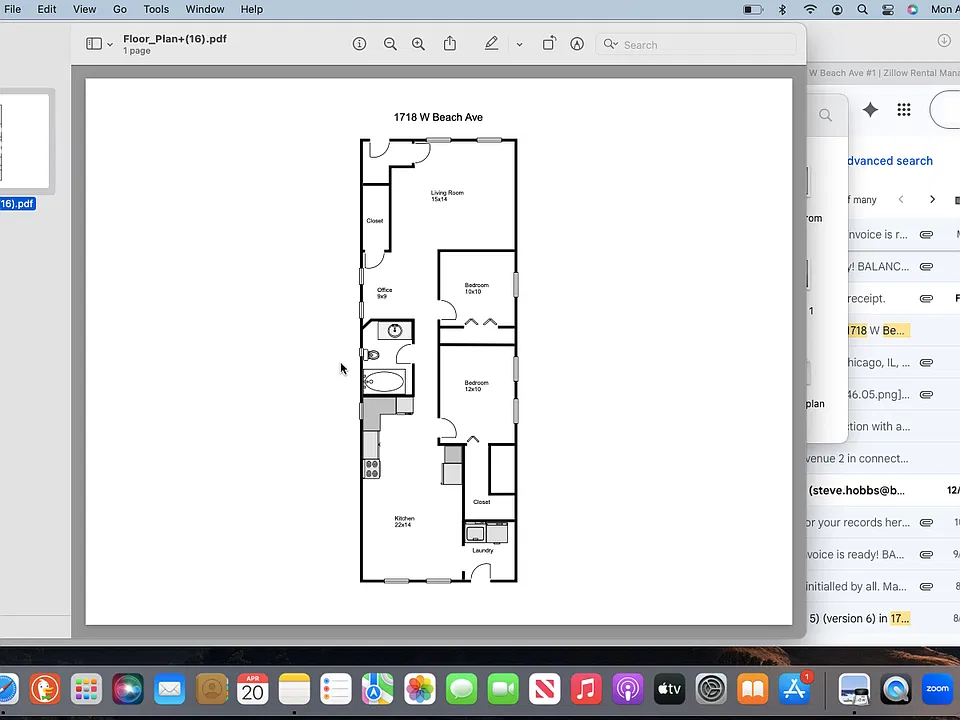Open the Help menu
Image resolution: width=960 pixels, height=720 pixels.
click(252, 9)
